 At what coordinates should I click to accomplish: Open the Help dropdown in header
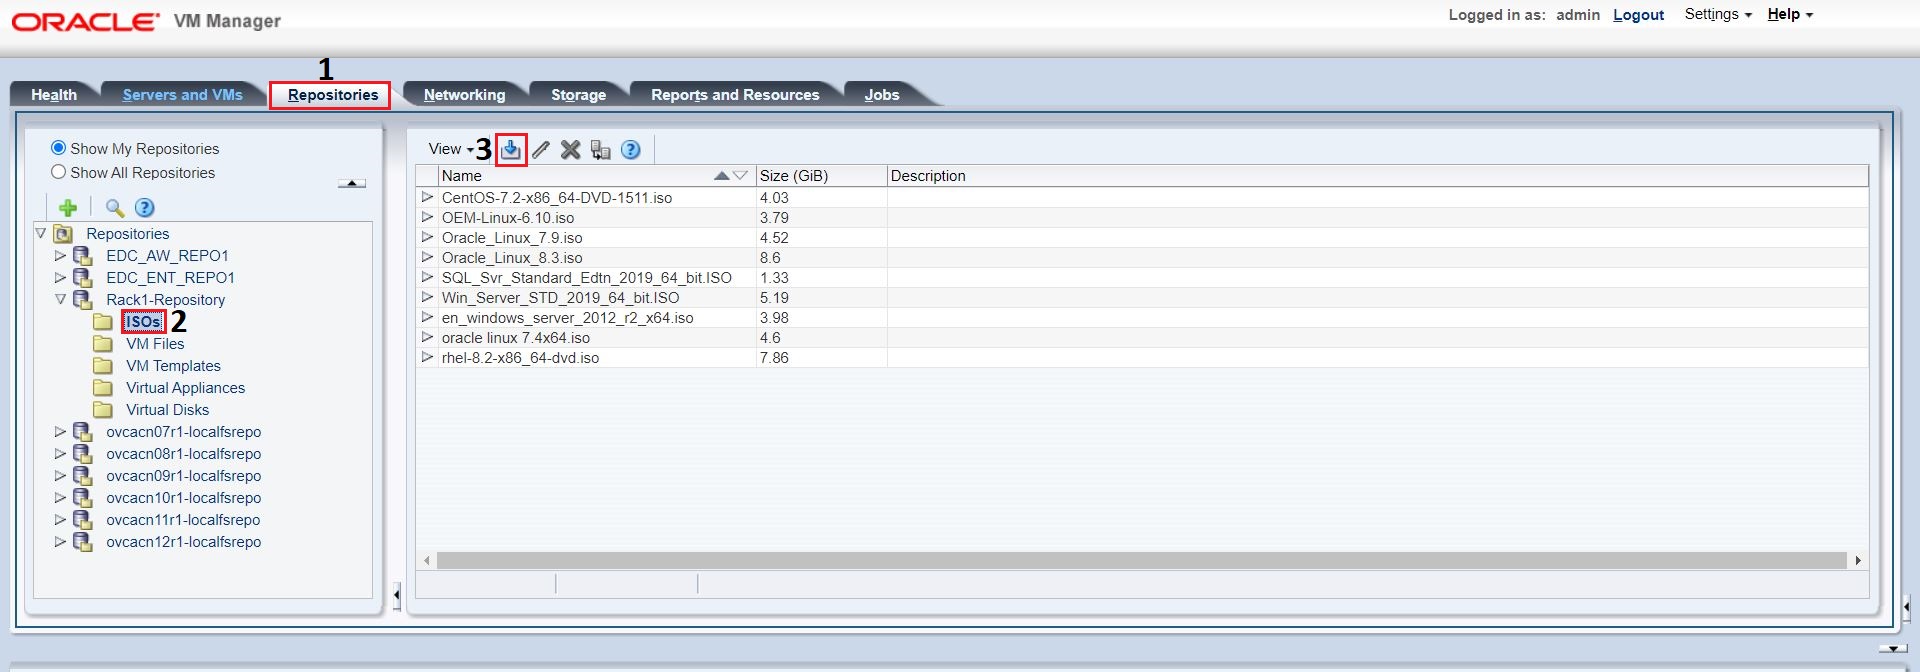pyautogui.click(x=1790, y=14)
